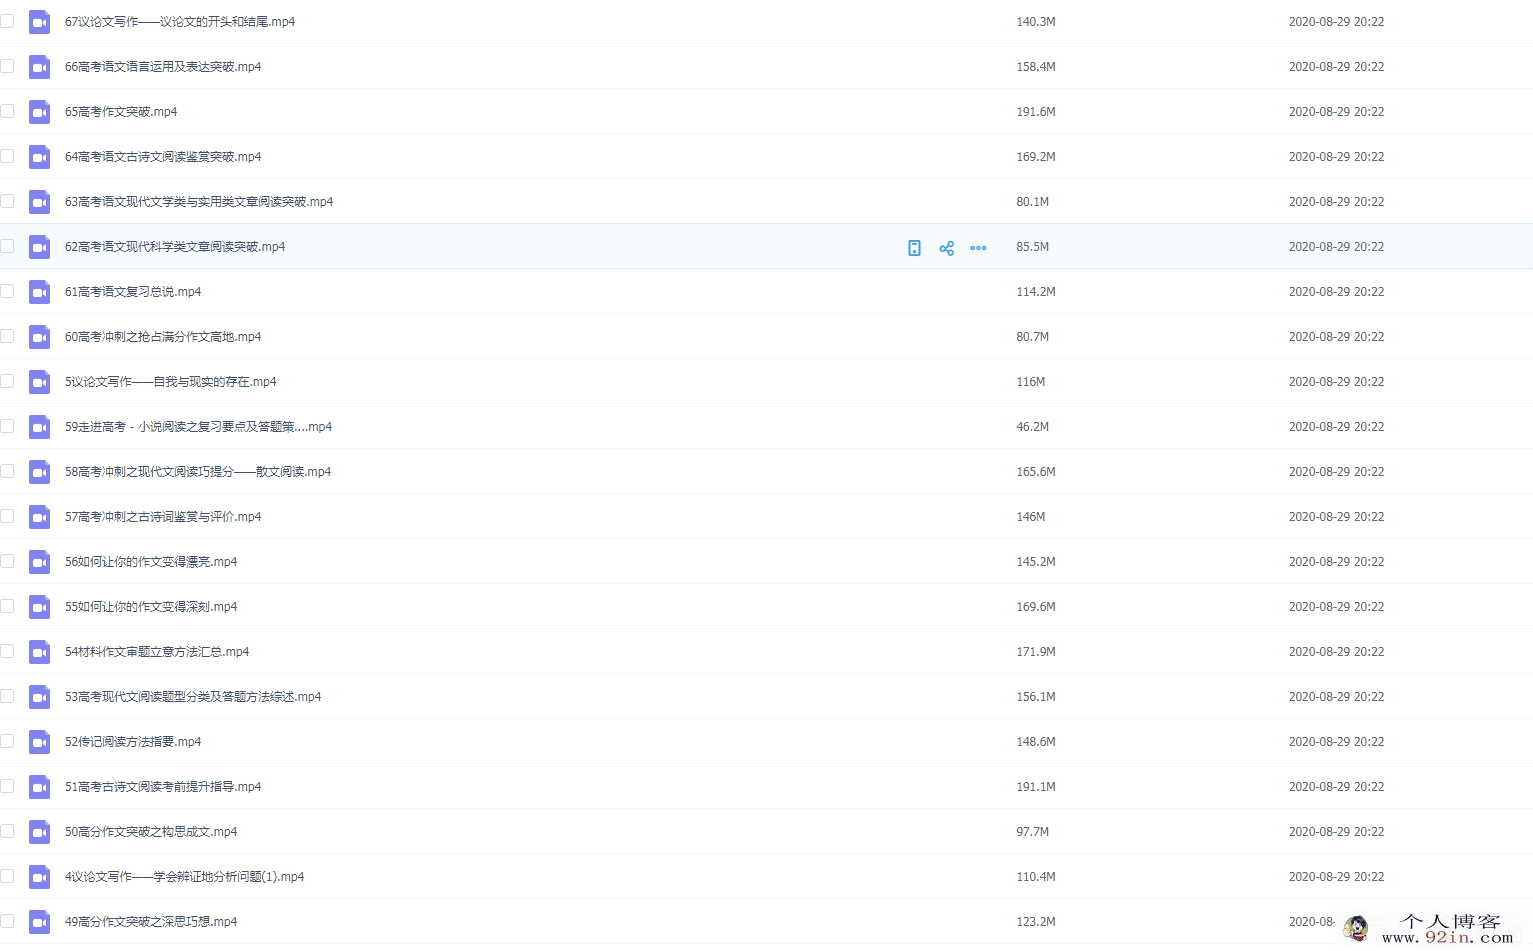Open file 54材料作文审题立意方法汇总.mp4
Screen dimensions: 1533x951
[157, 652]
